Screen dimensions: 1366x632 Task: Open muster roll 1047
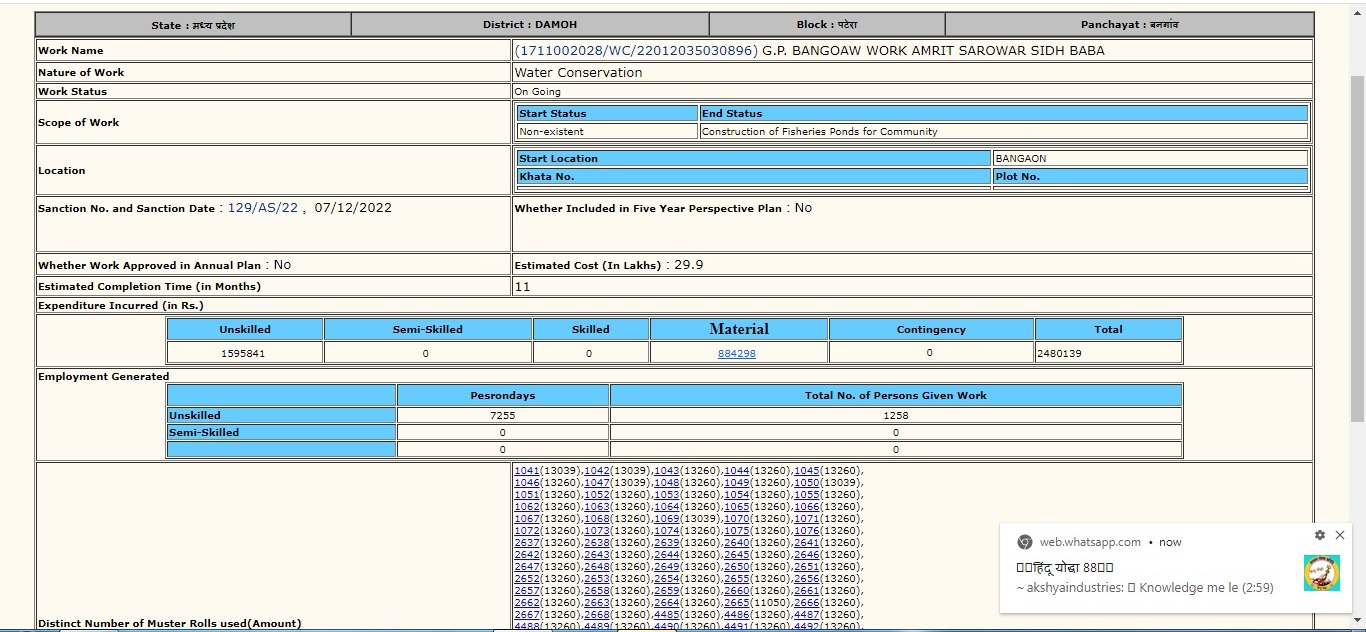(x=597, y=483)
